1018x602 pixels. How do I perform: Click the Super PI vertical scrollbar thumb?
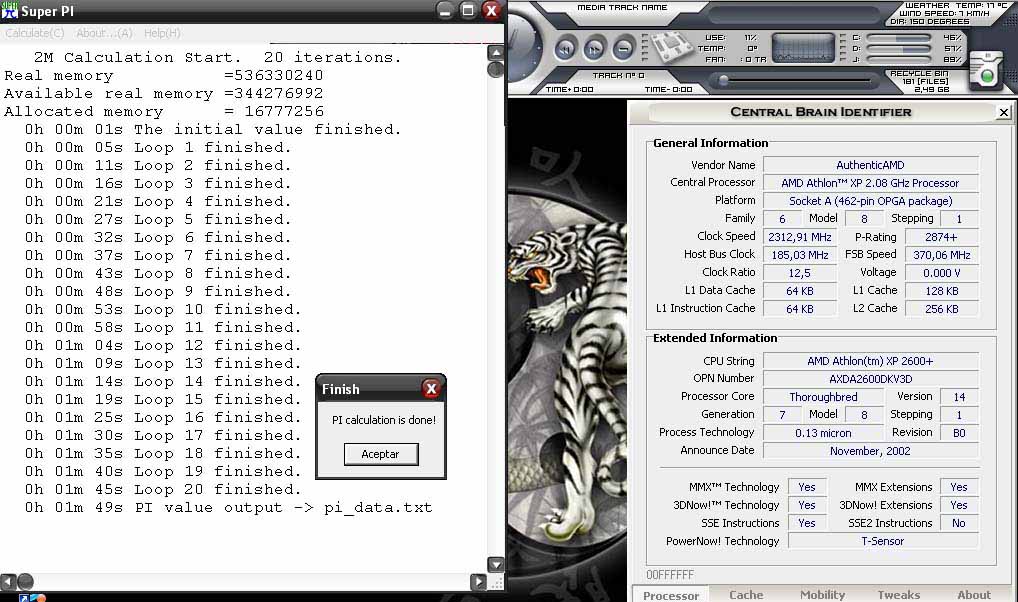click(x=495, y=69)
